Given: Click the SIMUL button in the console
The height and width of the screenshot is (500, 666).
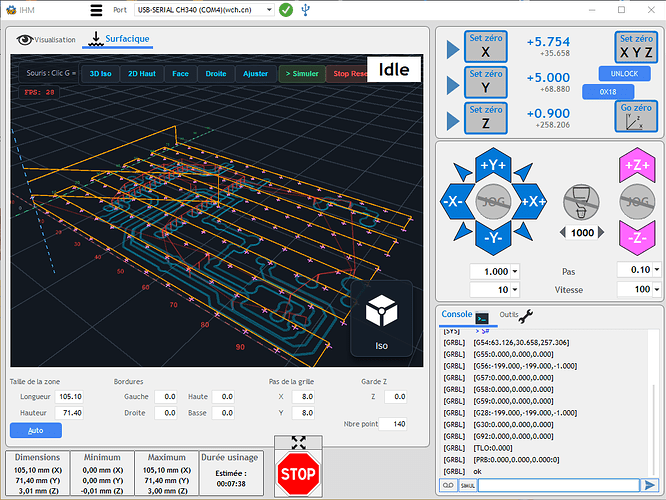Looking at the screenshot, I should coord(468,485).
